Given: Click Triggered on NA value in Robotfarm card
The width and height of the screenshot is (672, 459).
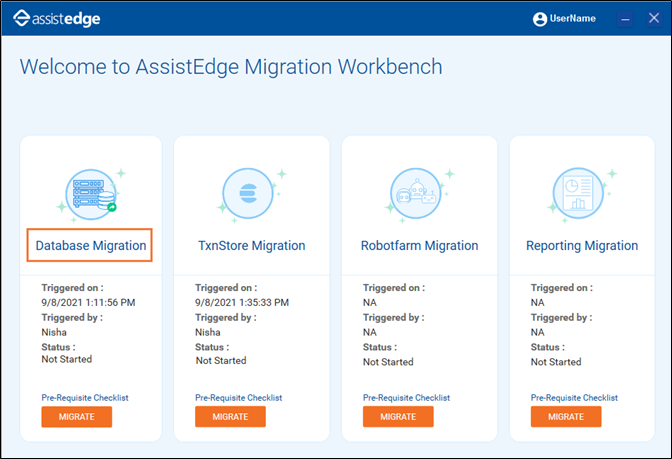Looking at the screenshot, I should tap(370, 303).
